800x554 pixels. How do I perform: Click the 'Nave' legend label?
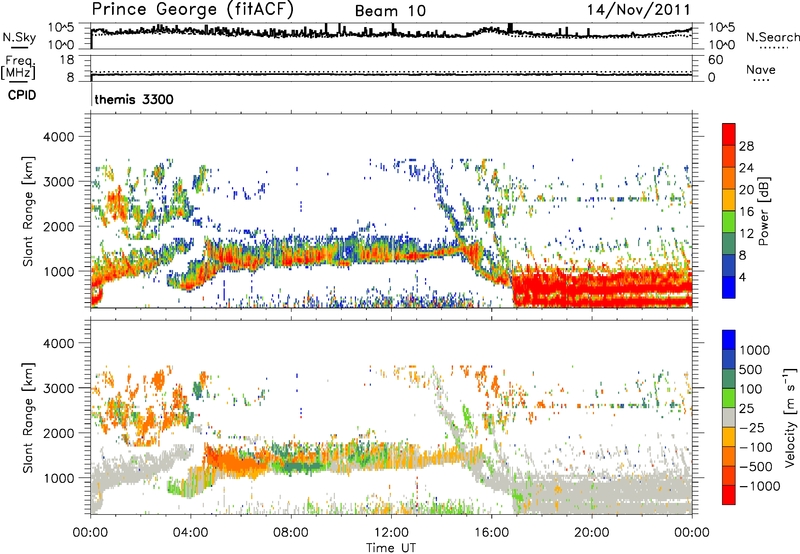coord(761,69)
